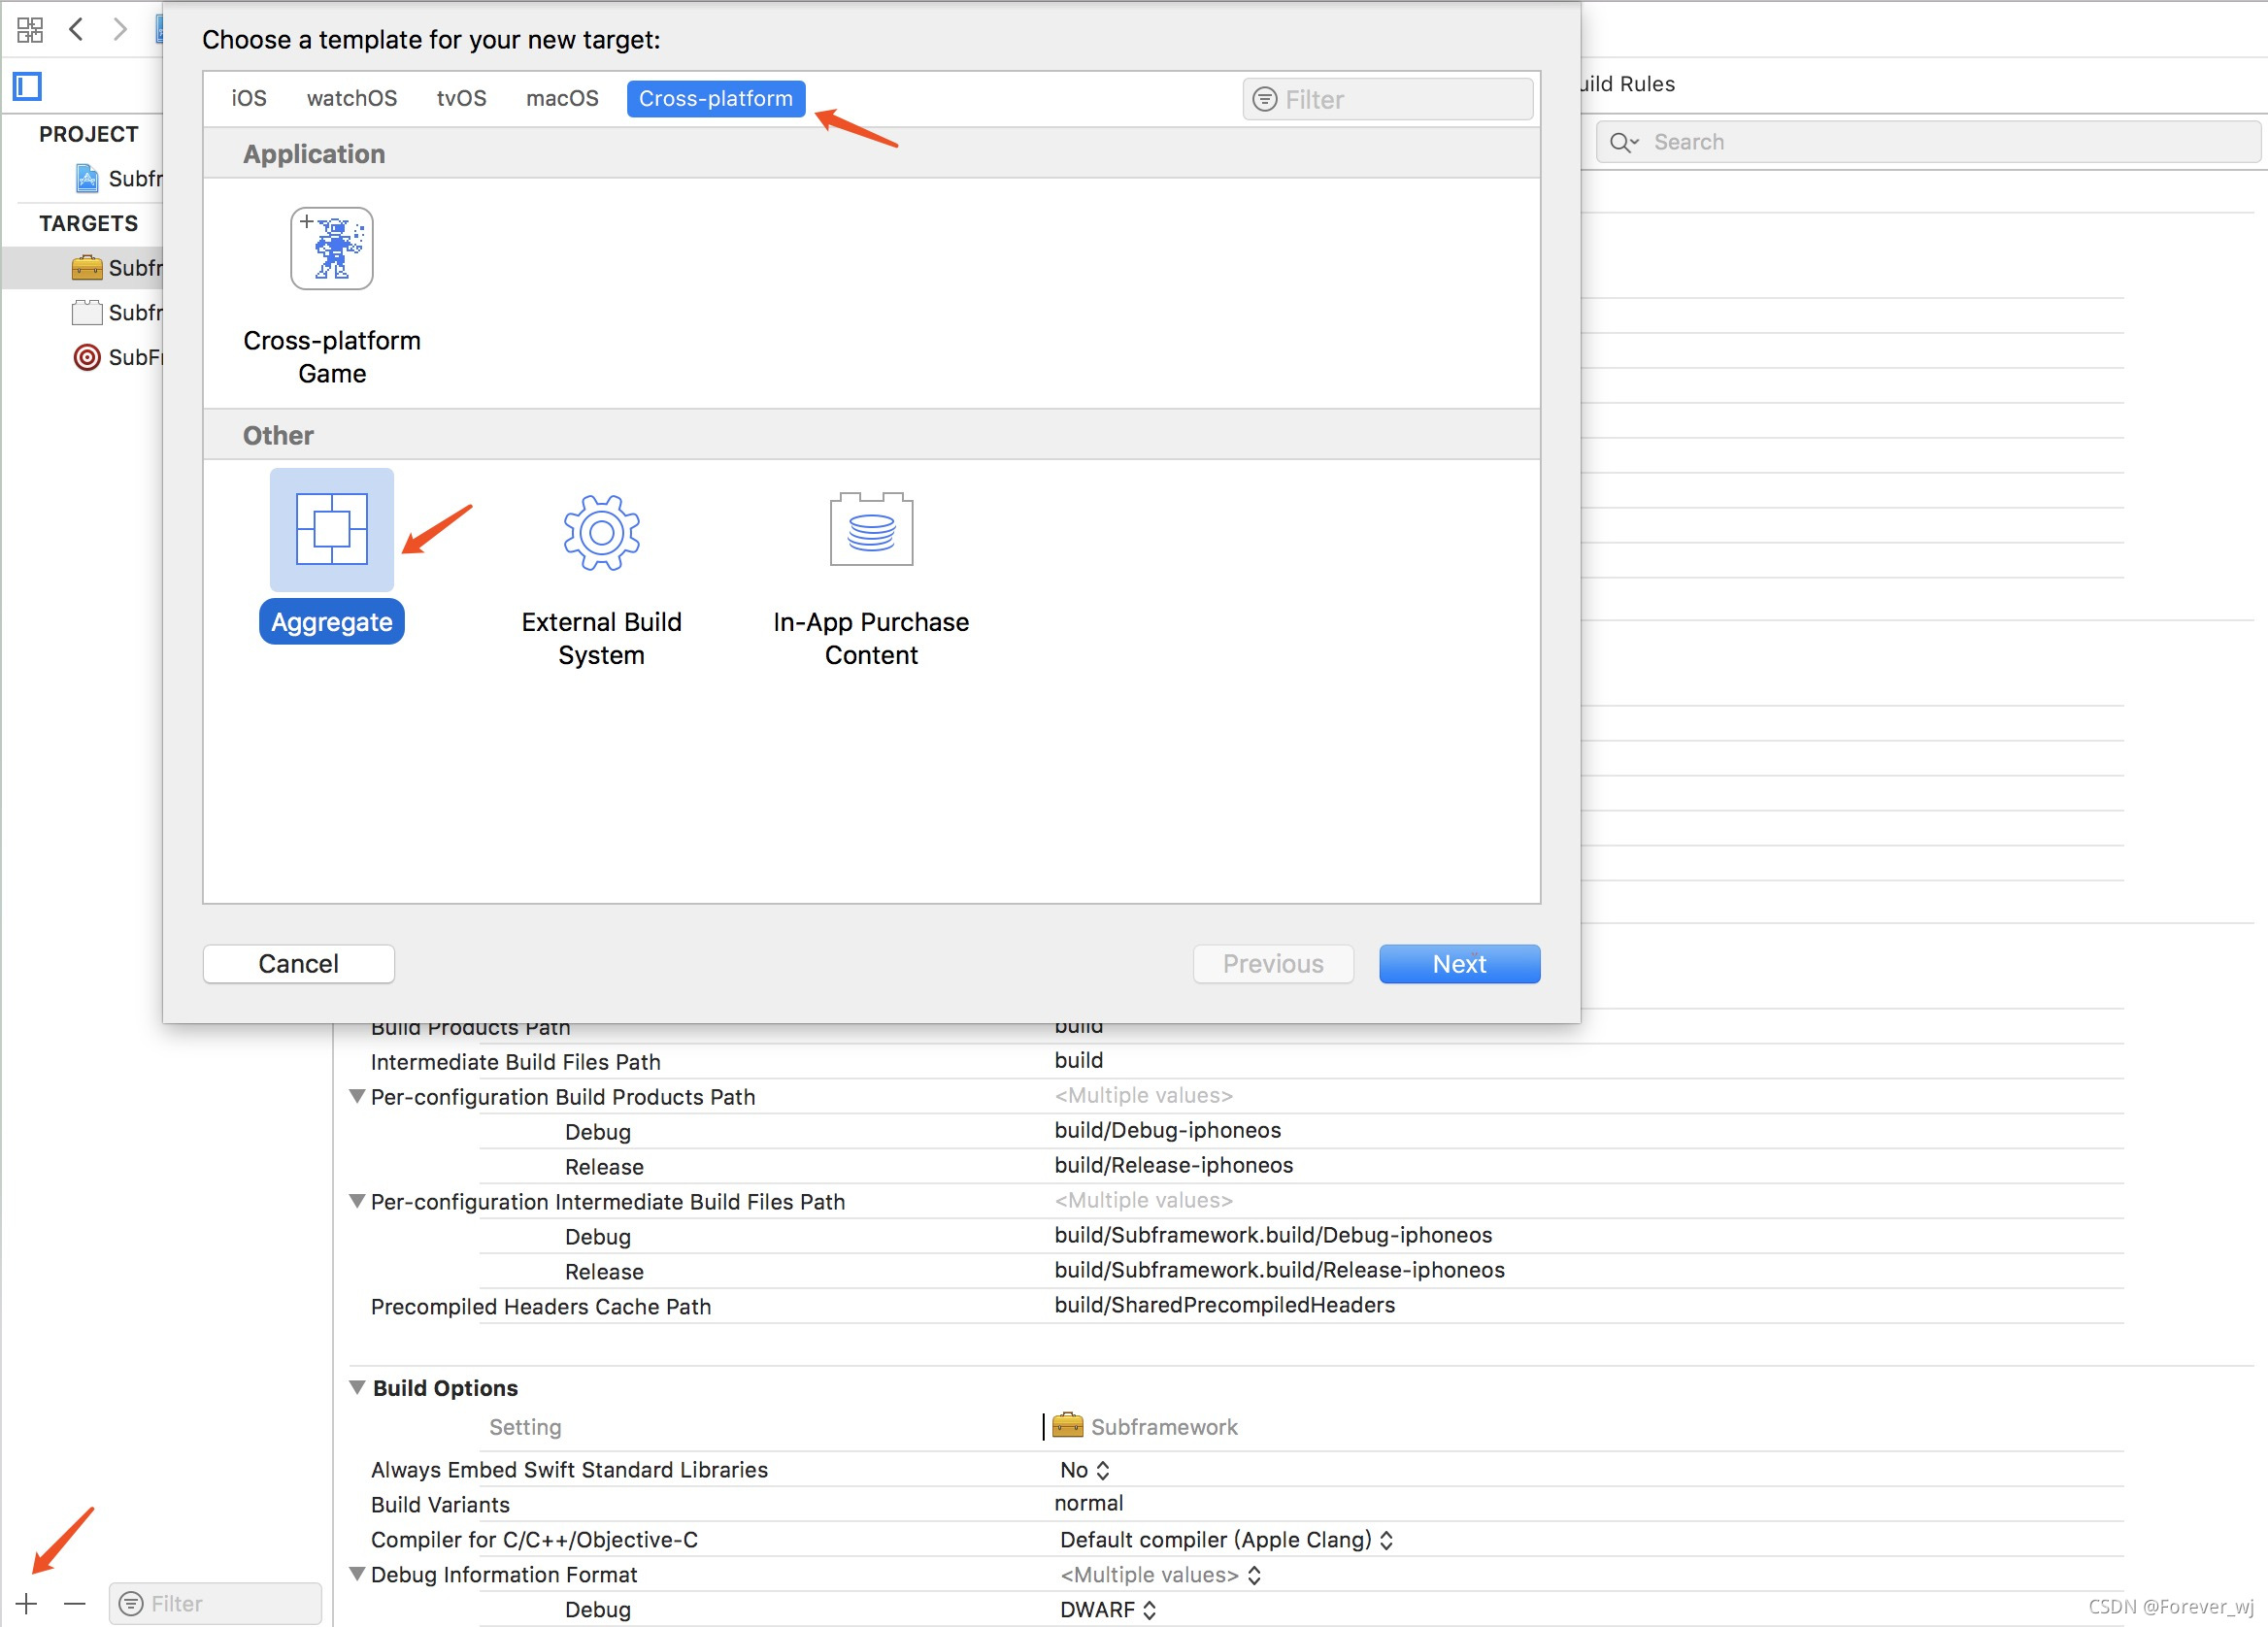Switch to the macOS template tab
This screenshot has height=1627, width=2268.
[x=562, y=98]
